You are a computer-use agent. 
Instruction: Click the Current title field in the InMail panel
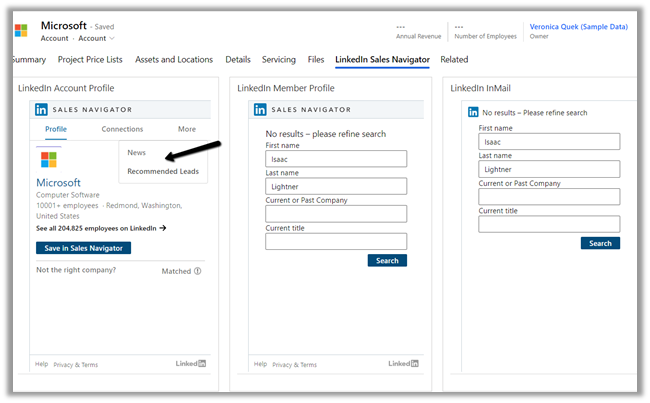click(549, 223)
